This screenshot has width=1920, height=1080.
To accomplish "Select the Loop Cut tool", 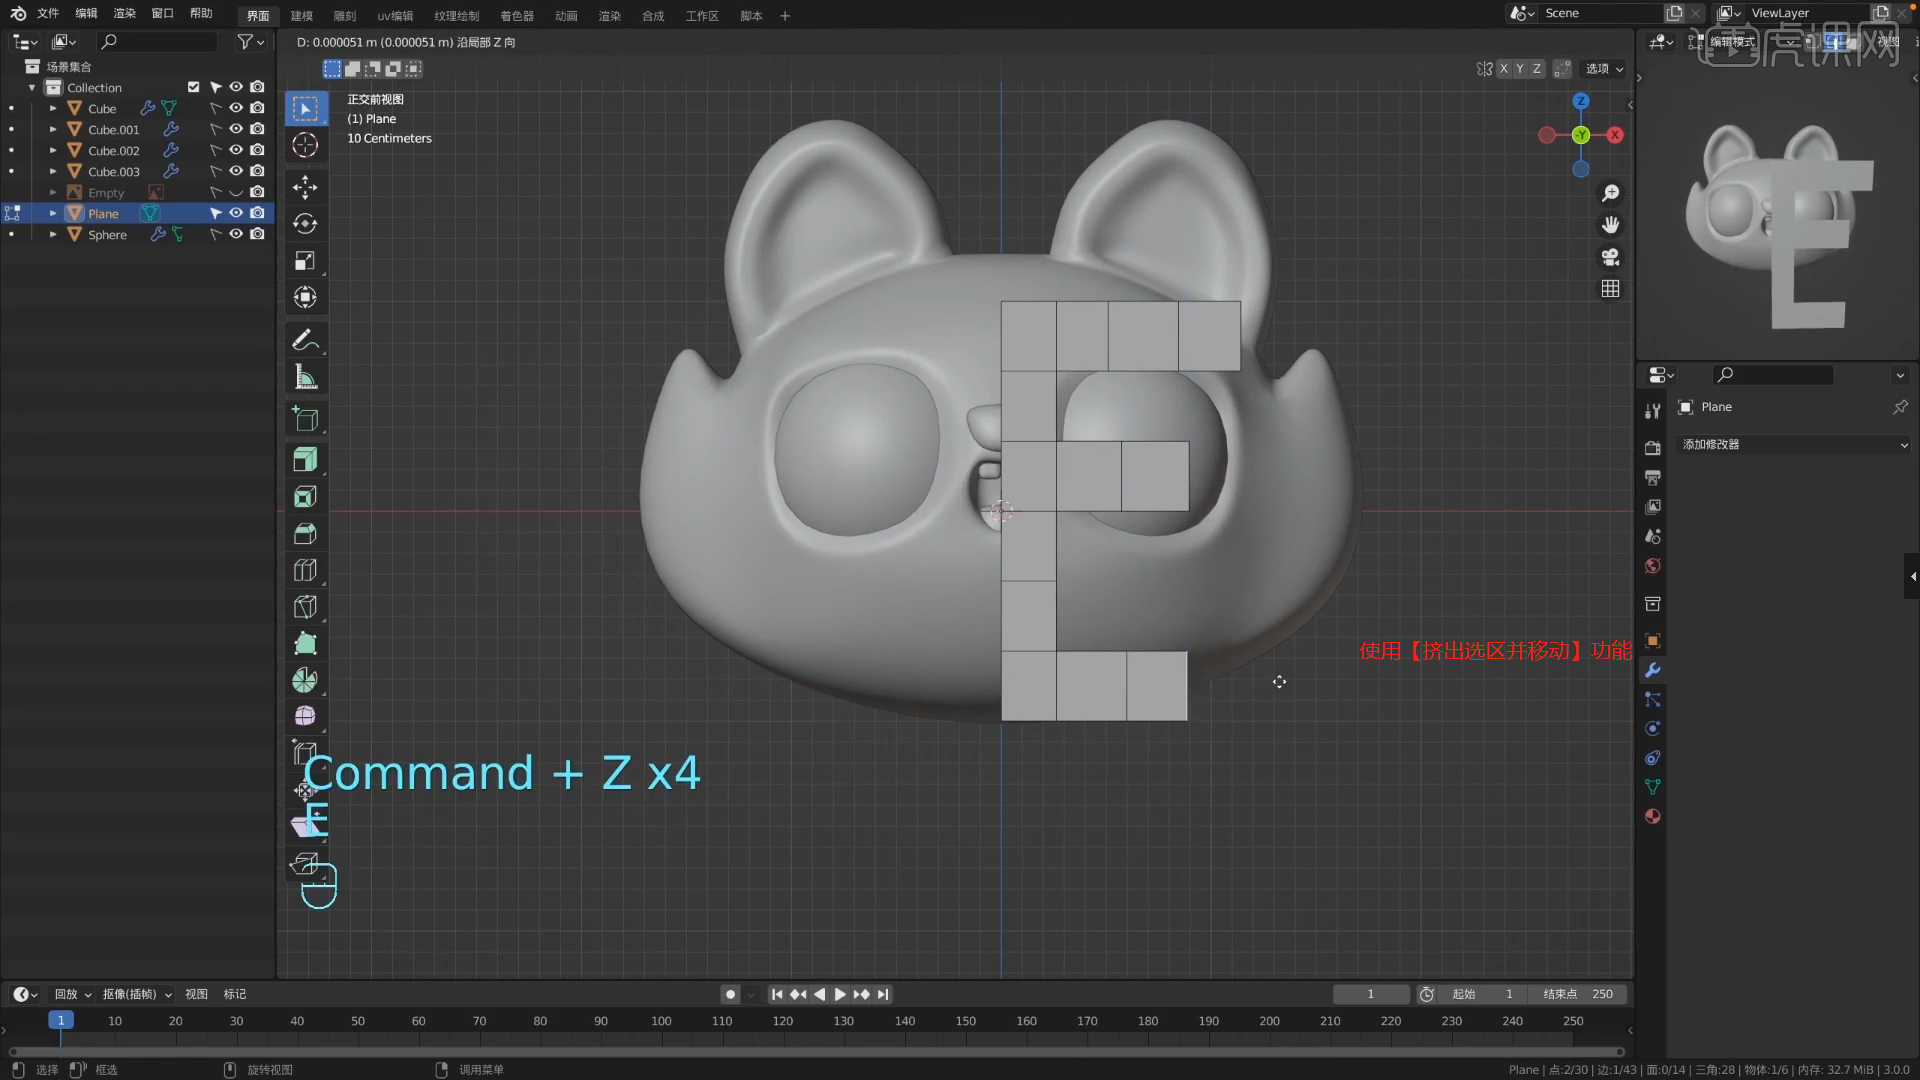I will (x=305, y=570).
